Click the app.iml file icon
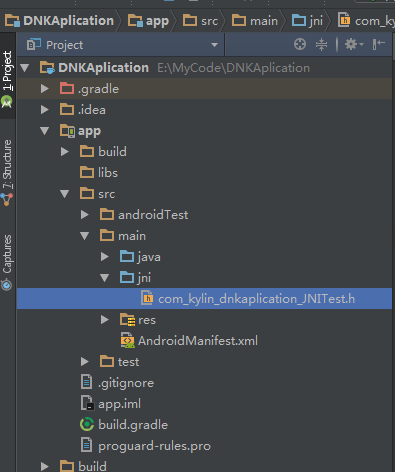The image size is (395, 472). 87,403
